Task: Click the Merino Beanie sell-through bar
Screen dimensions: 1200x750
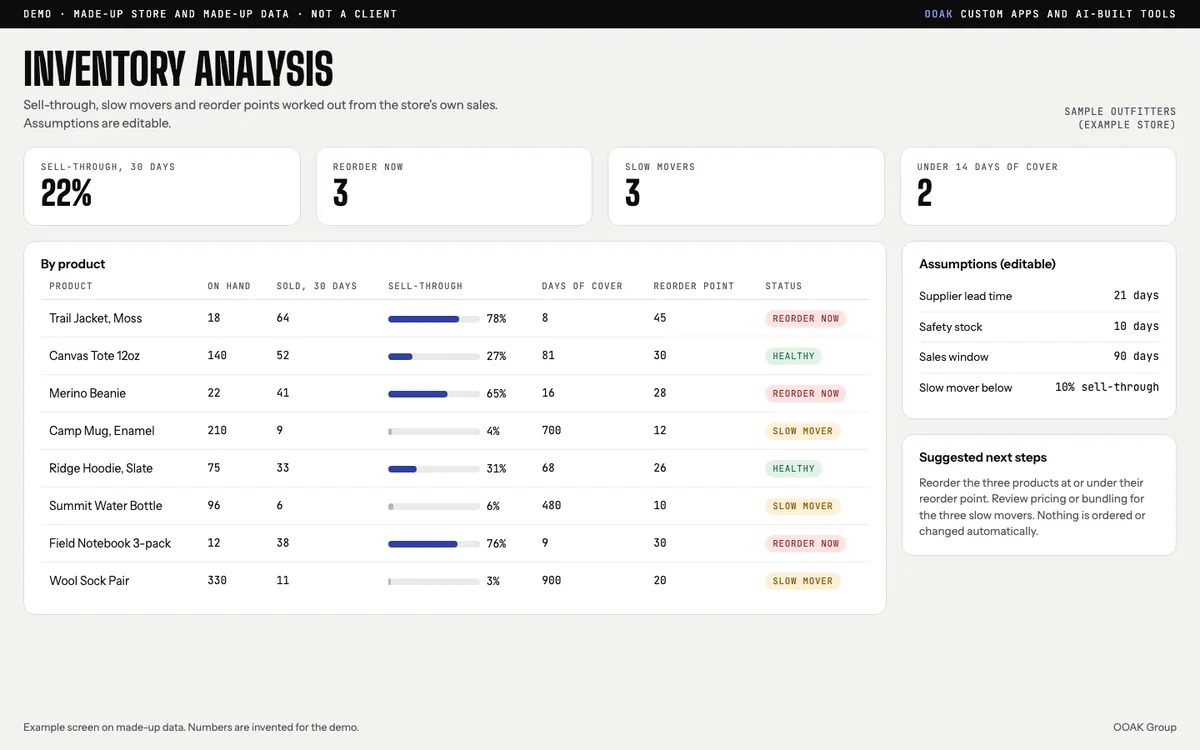Action: coord(434,394)
